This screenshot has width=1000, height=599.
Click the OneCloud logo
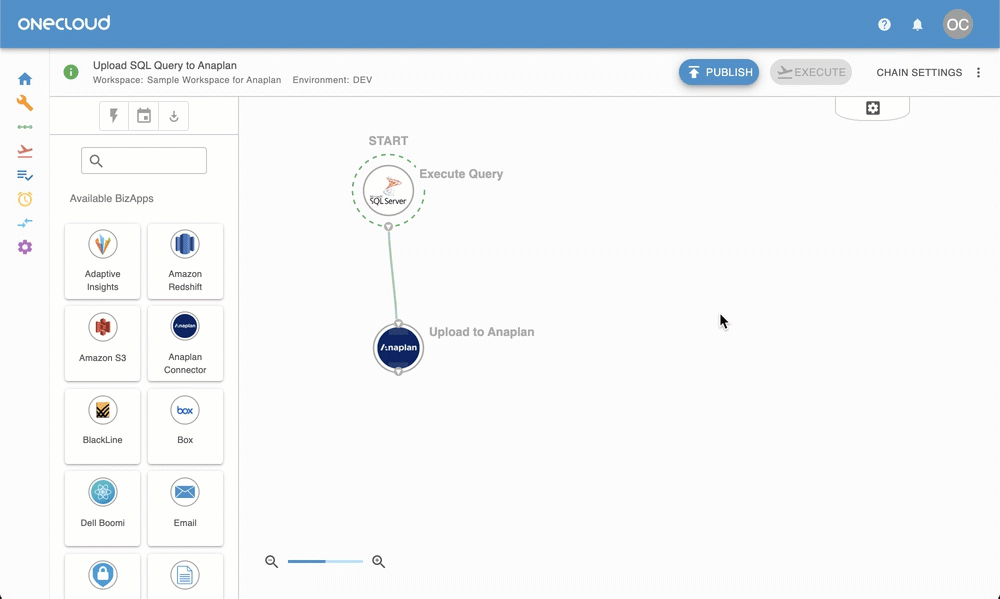(x=64, y=24)
